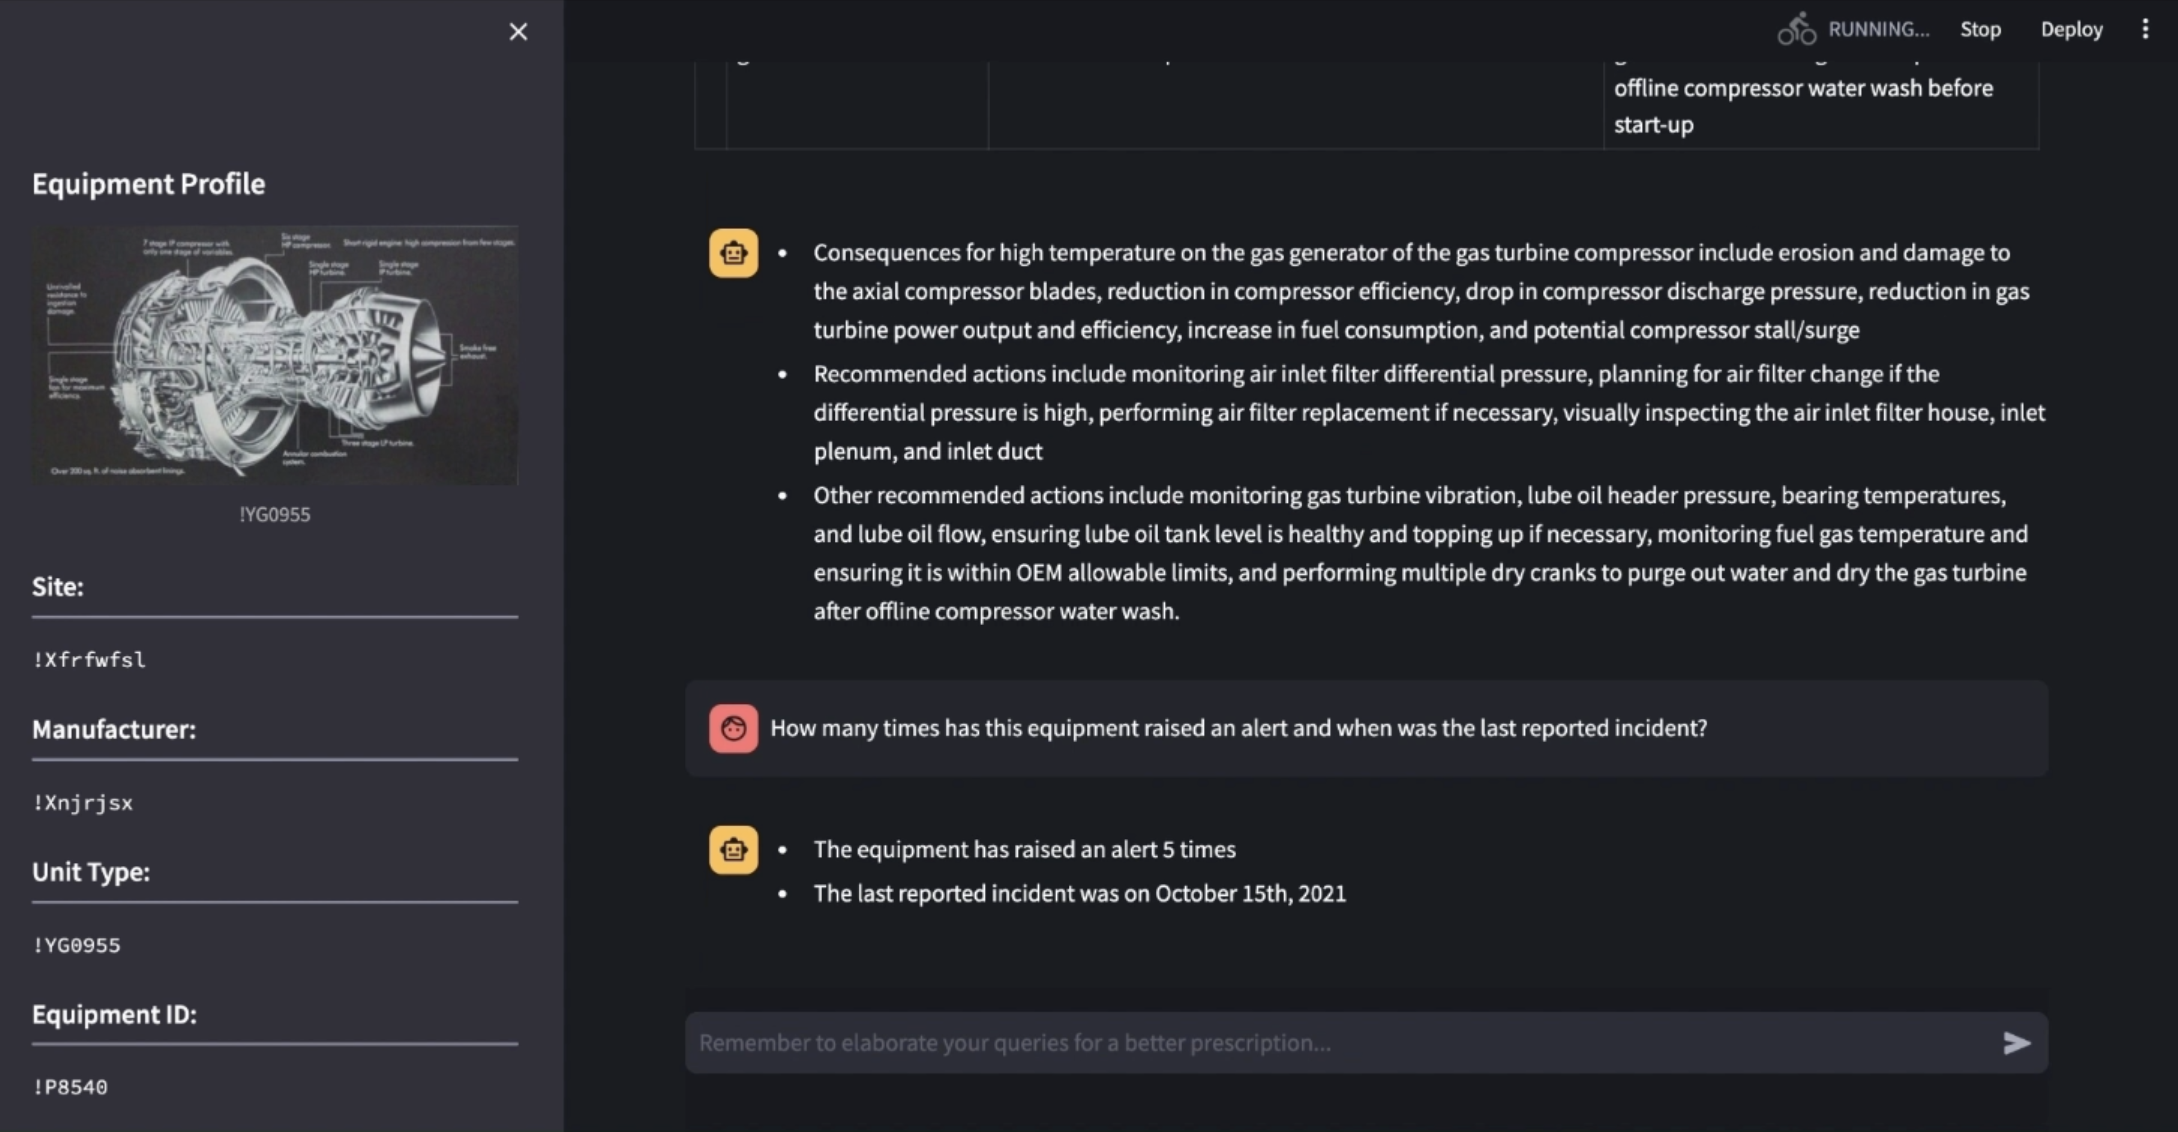Click the user avatar beside the alert question
The height and width of the screenshot is (1132, 2178).
[733, 729]
